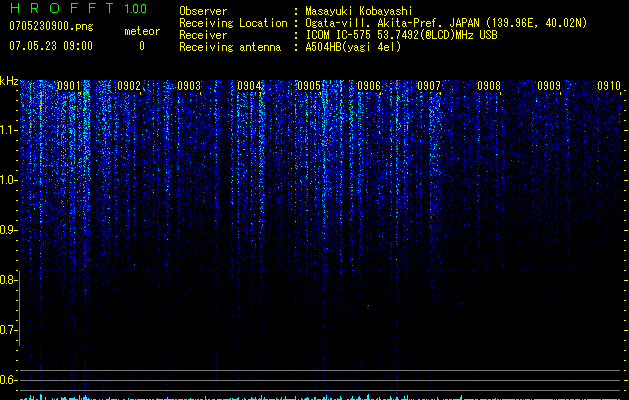Click the 0903 time marker
Viewport: 629px width, 400px height.
click(189, 86)
